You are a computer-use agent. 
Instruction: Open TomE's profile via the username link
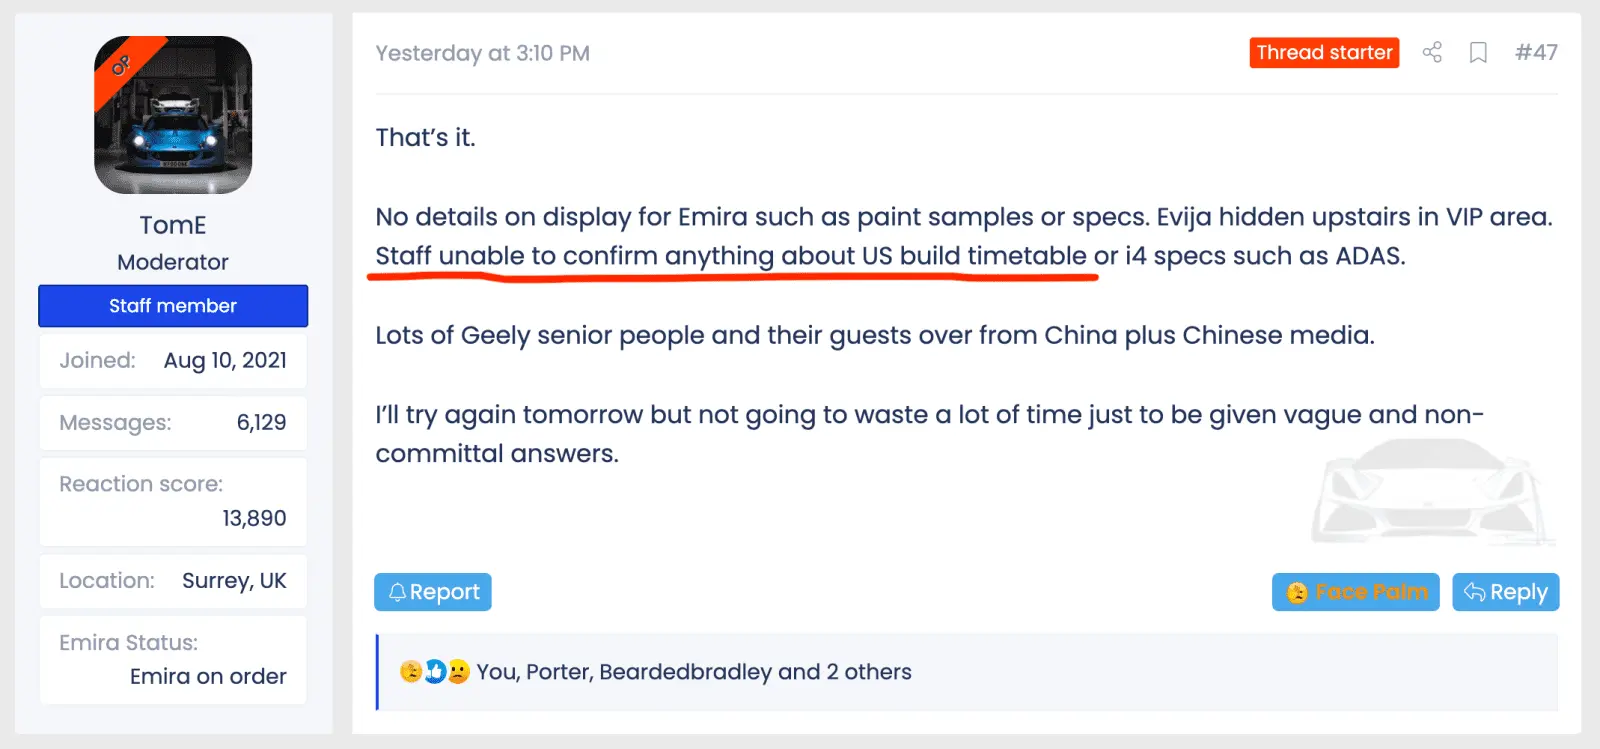point(172,225)
